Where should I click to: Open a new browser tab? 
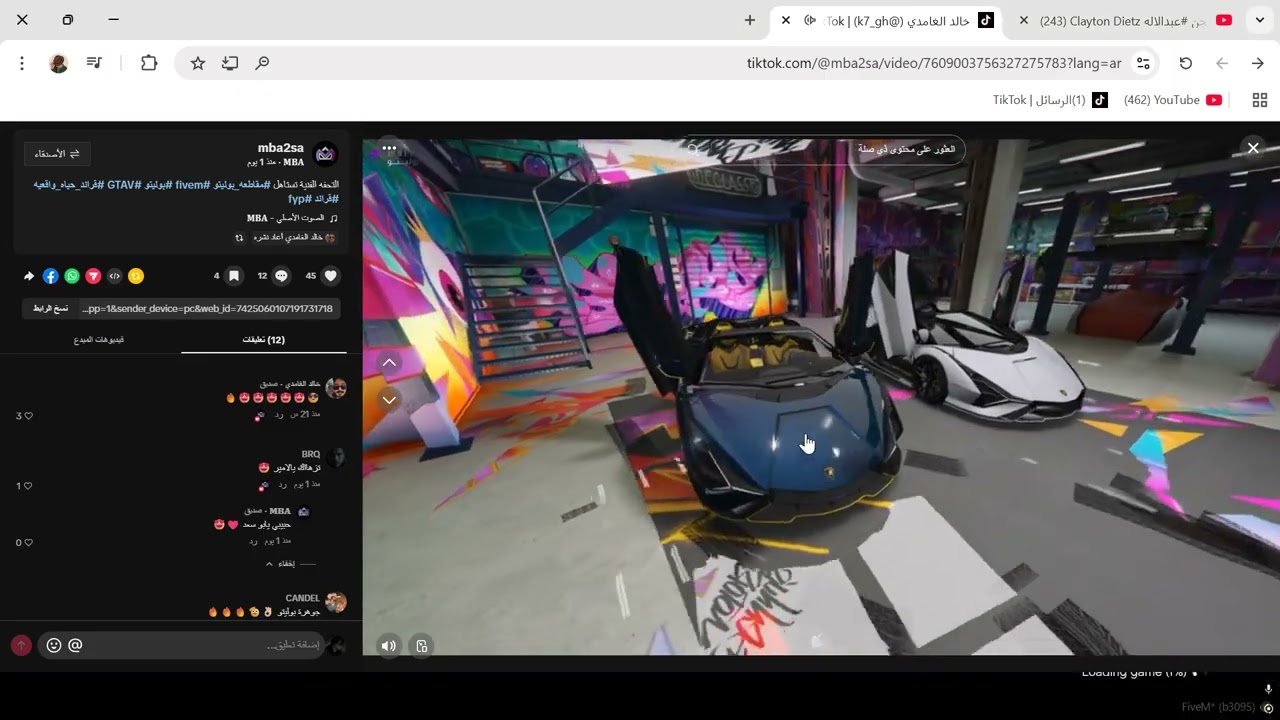coord(750,20)
